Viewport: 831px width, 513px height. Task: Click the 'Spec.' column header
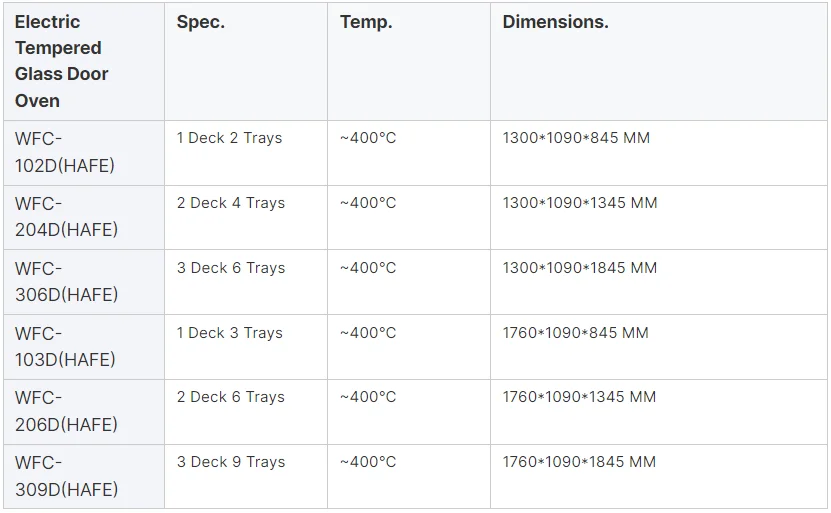coord(200,22)
